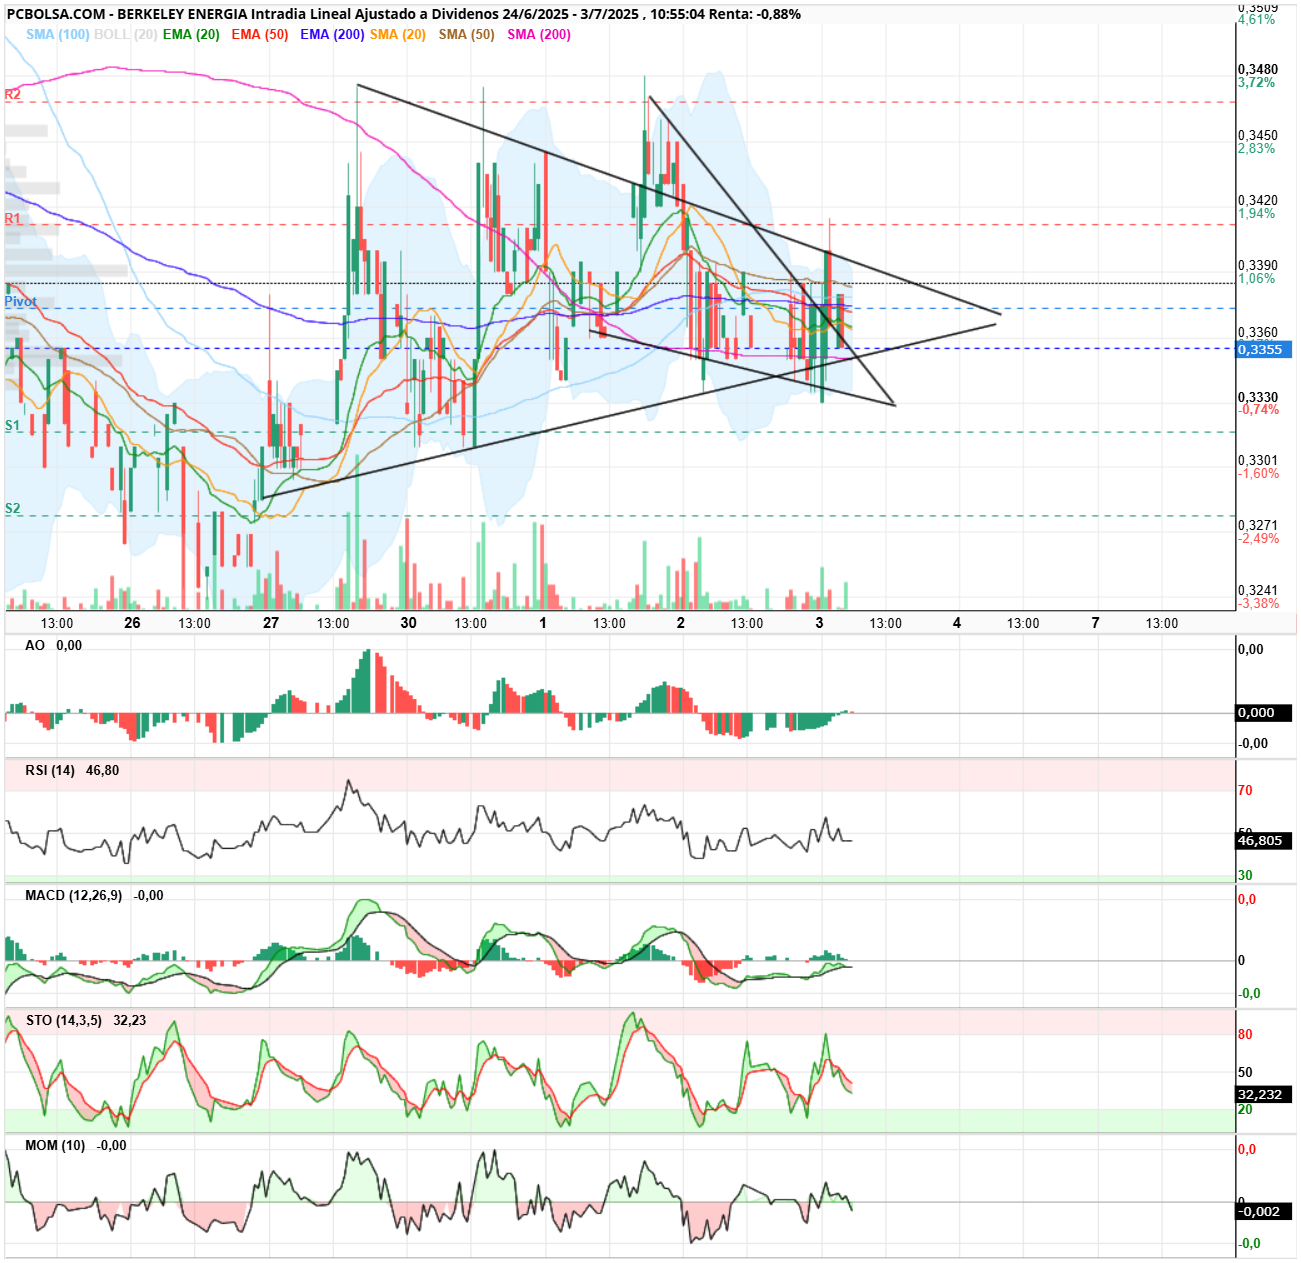Click date label 2 on time axis
Screen dimensions: 1301x1263
(681, 622)
